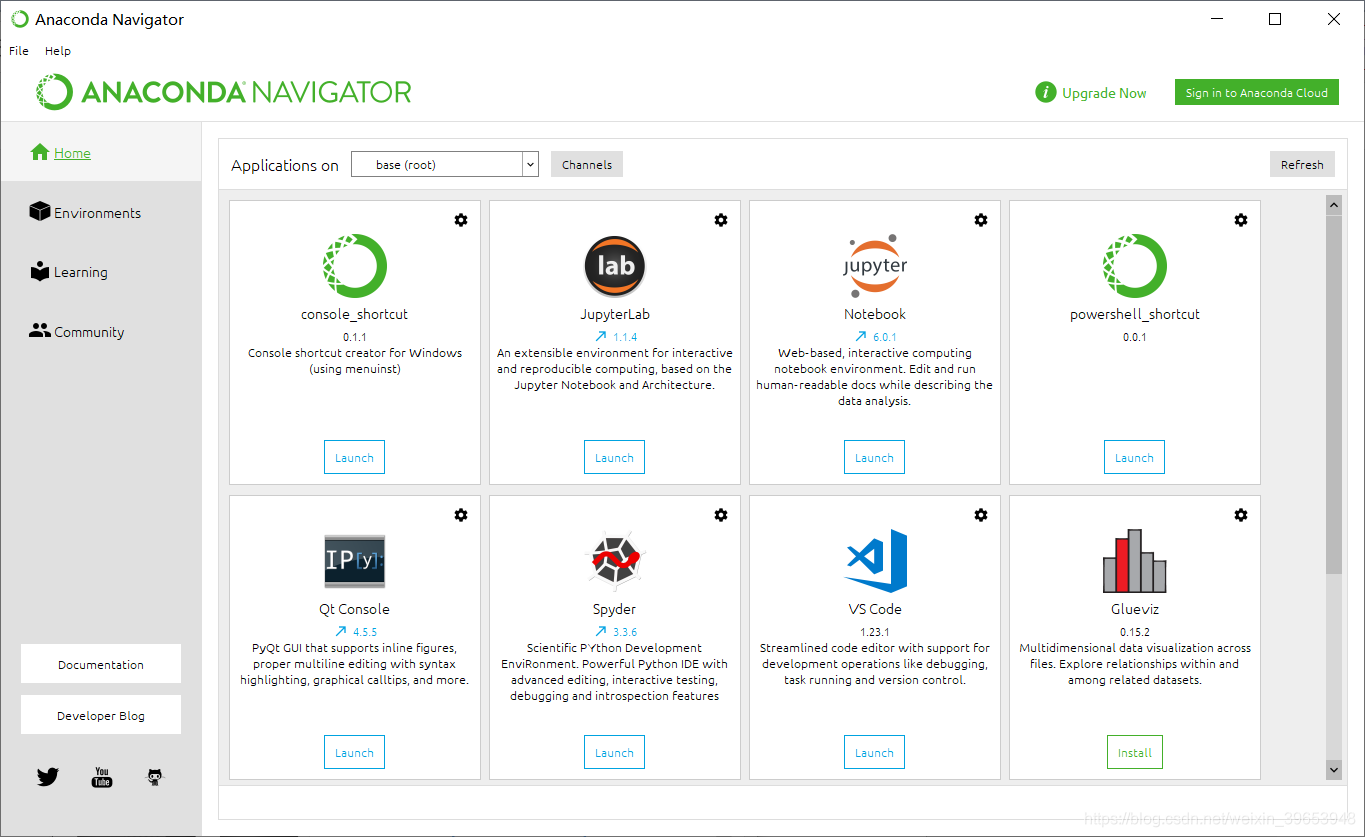The height and width of the screenshot is (837, 1365).
Task: Expand the base (root) environment dropdown
Action: pos(530,164)
